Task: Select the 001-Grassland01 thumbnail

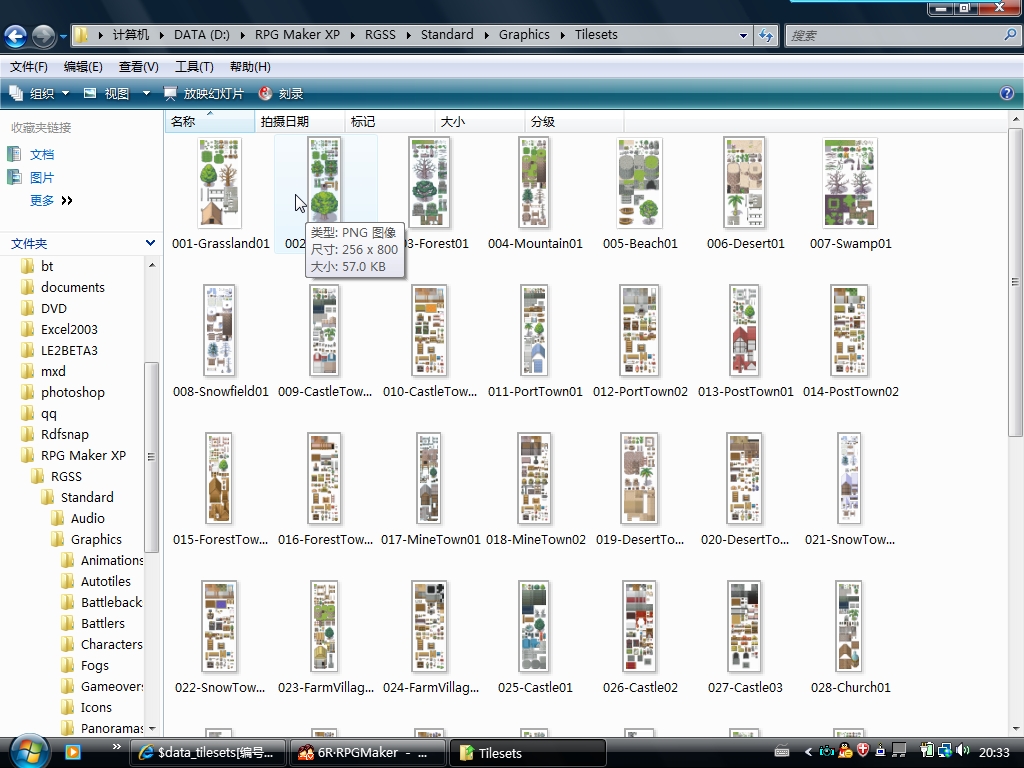Action: (x=220, y=183)
